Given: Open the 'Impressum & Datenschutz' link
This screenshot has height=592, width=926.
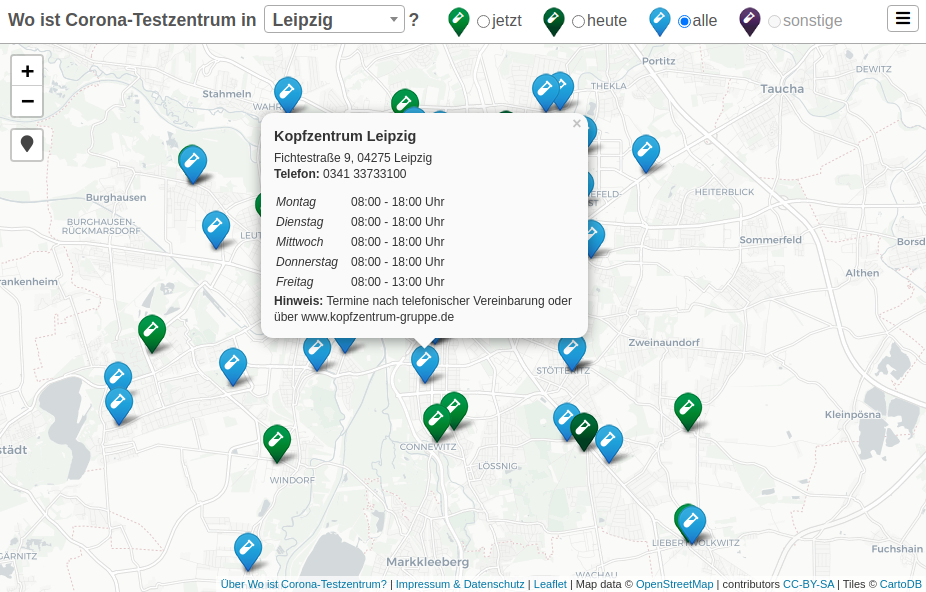Looking at the screenshot, I should pyautogui.click(x=460, y=584).
